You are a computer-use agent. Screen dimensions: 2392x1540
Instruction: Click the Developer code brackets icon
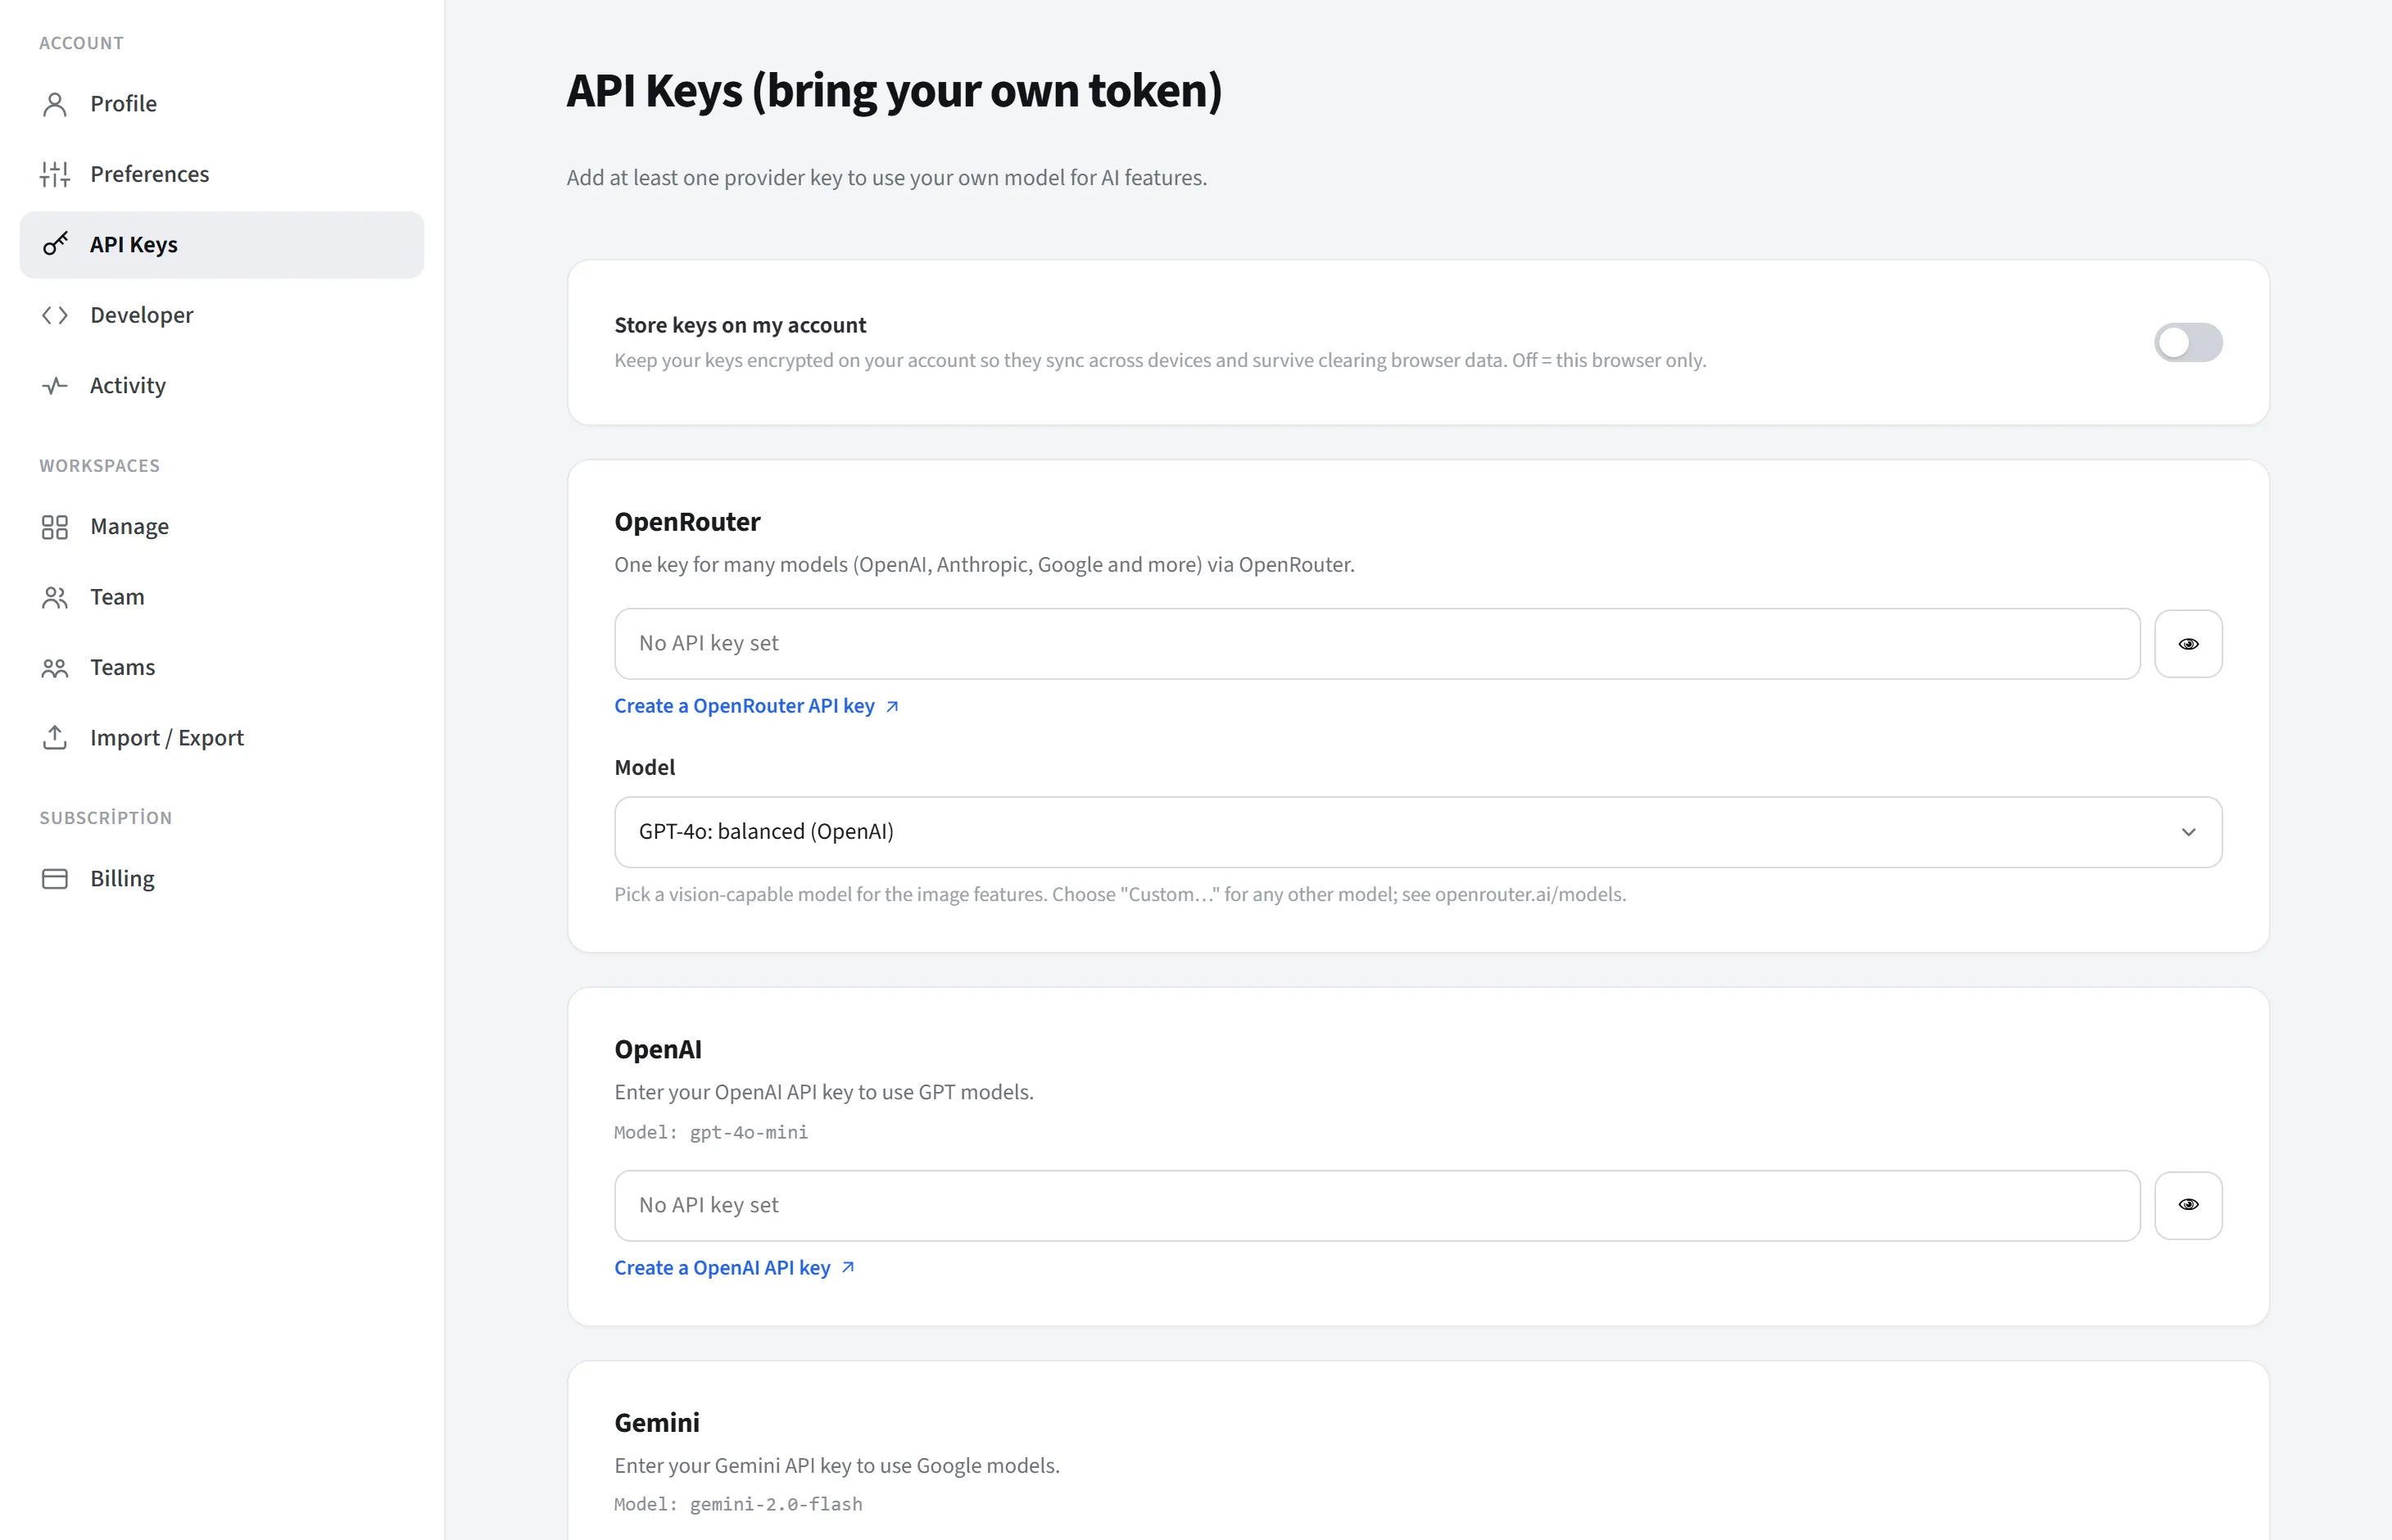[55, 315]
